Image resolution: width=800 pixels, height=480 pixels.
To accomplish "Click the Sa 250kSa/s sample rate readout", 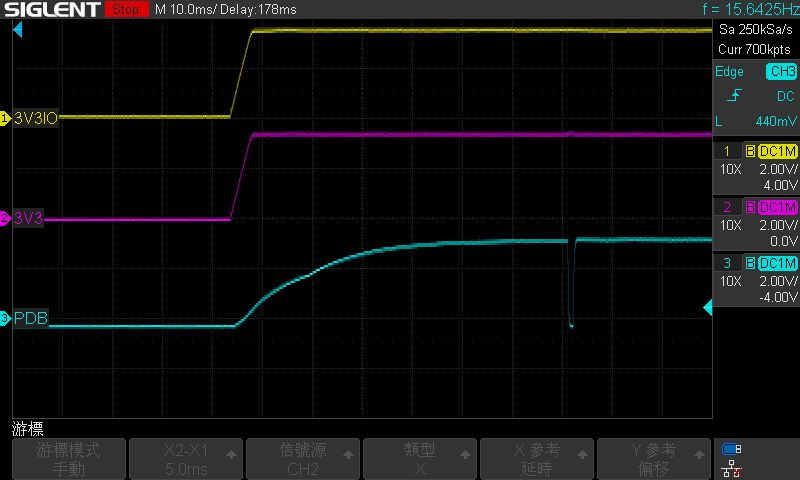I will 756,30.
